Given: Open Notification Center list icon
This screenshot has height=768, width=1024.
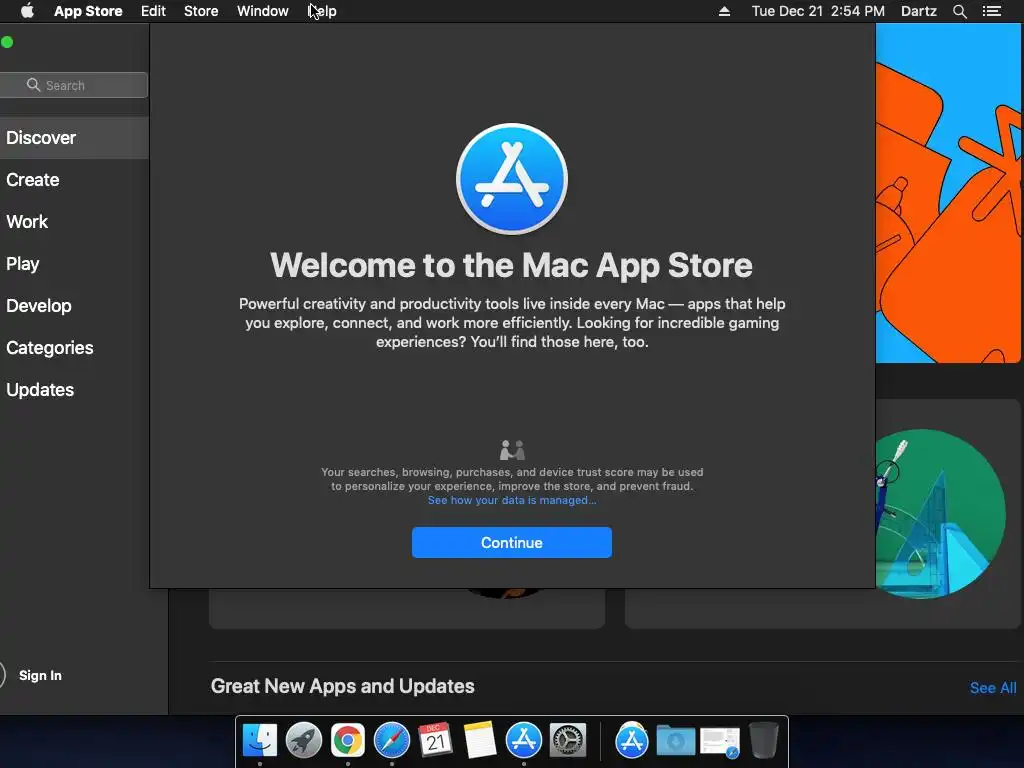Looking at the screenshot, I should pos(991,11).
